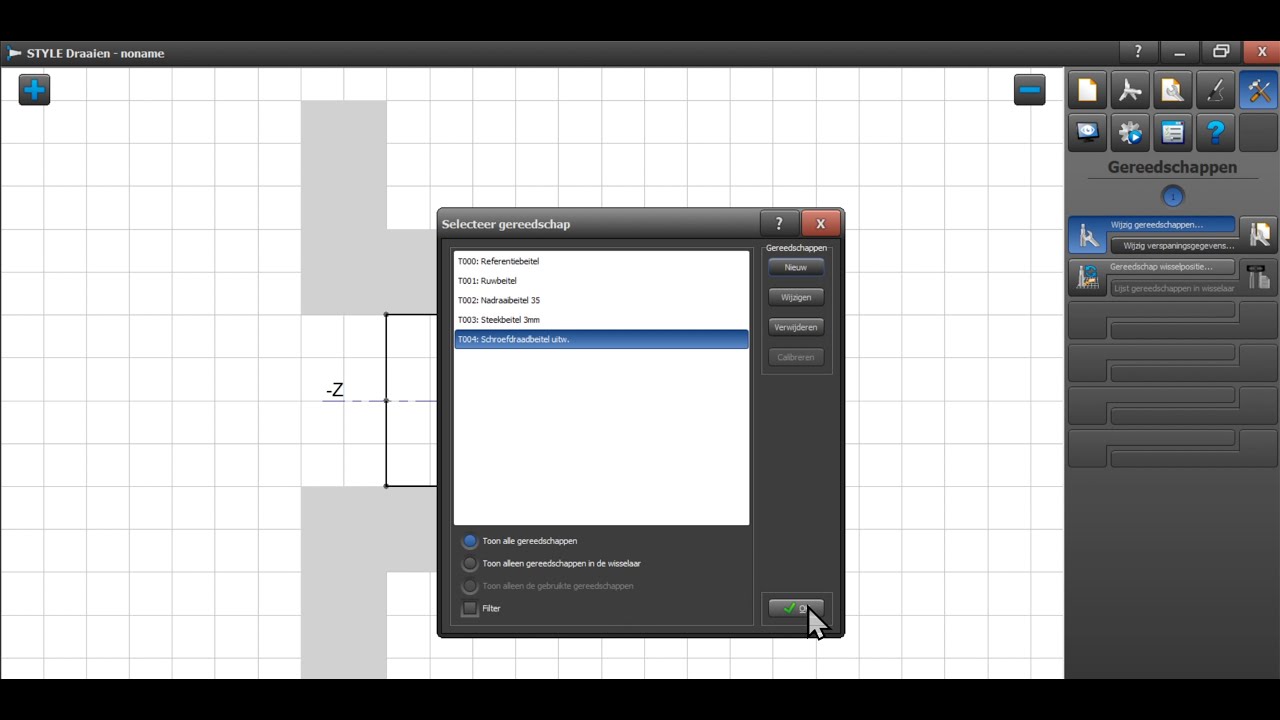This screenshot has height=720, width=1280.
Task: Select Toon alleen de gebruikte gereedschappen option
Action: 547,586
